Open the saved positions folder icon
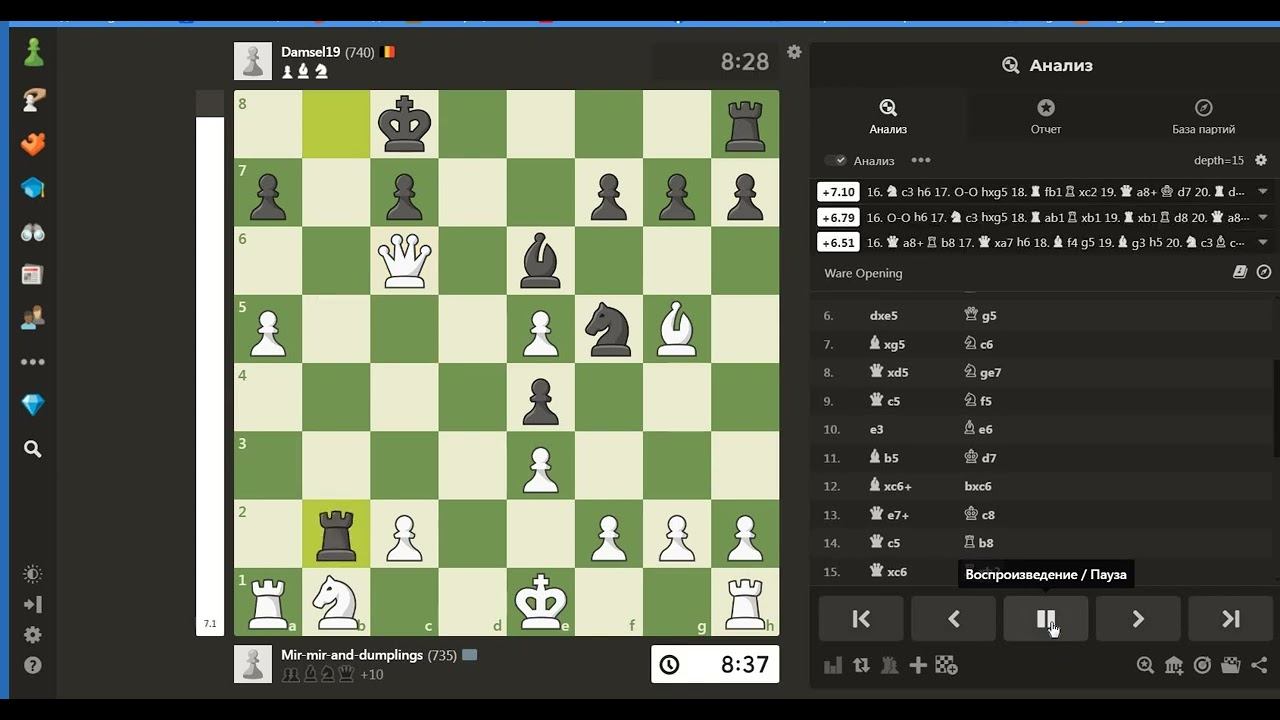Image resolution: width=1280 pixels, height=720 pixels. [1231, 665]
